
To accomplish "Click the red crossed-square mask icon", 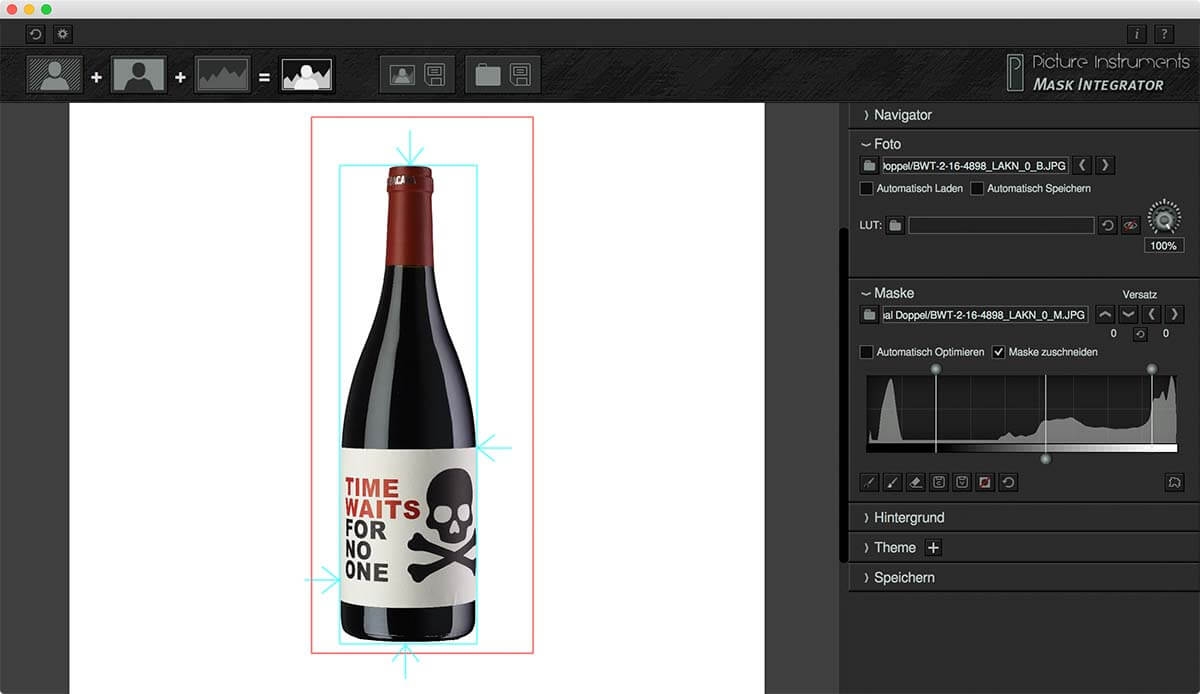I will click(x=985, y=482).
